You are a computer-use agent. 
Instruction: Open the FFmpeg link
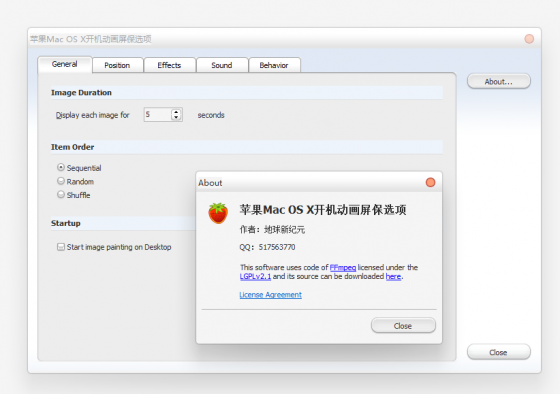pos(343,268)
